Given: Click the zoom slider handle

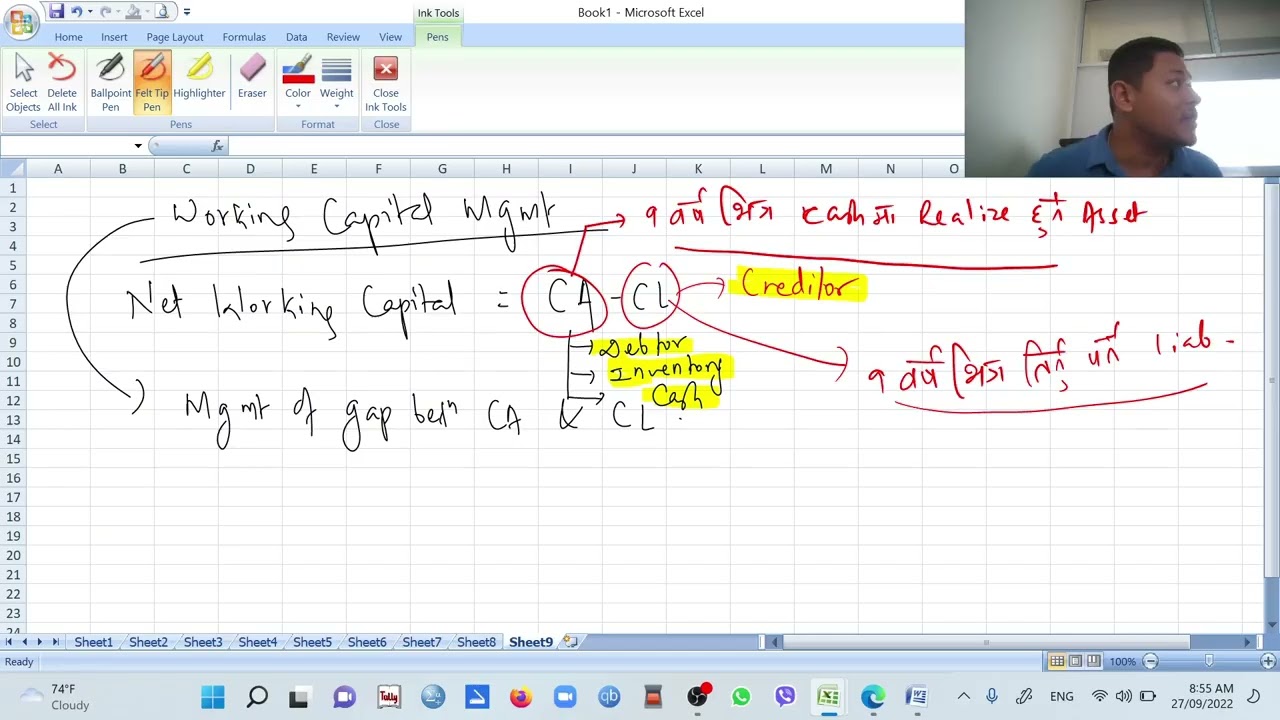Looking at the screenshot, I should pos(1209,661).
